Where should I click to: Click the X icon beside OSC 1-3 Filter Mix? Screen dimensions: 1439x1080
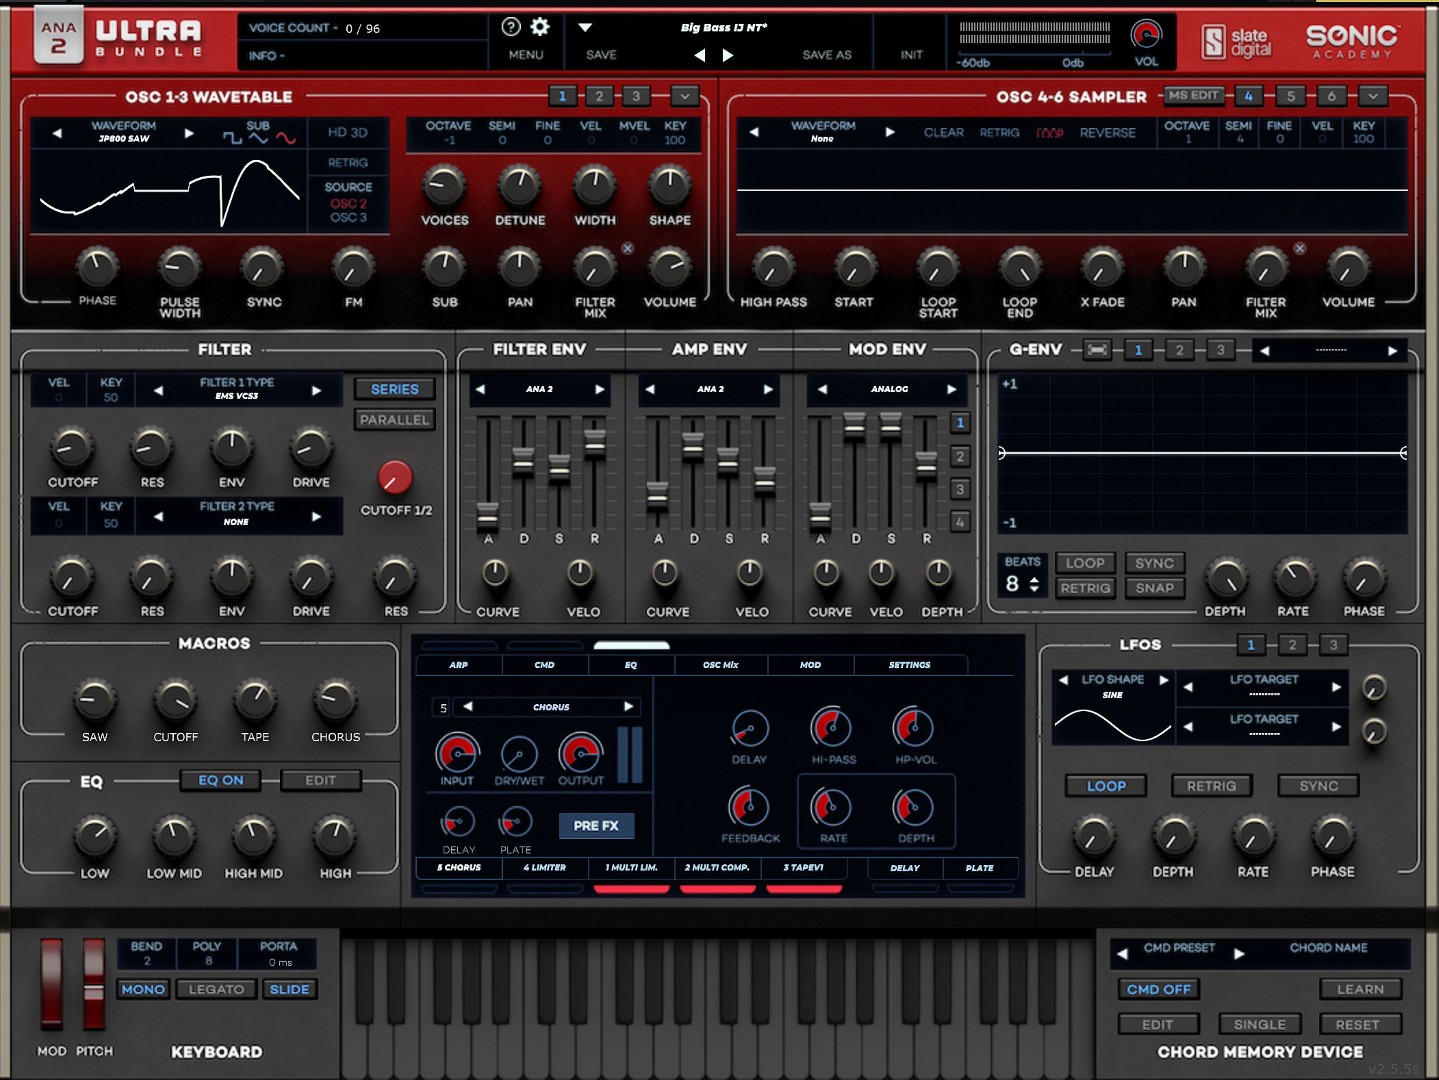[x=627, y=248]
